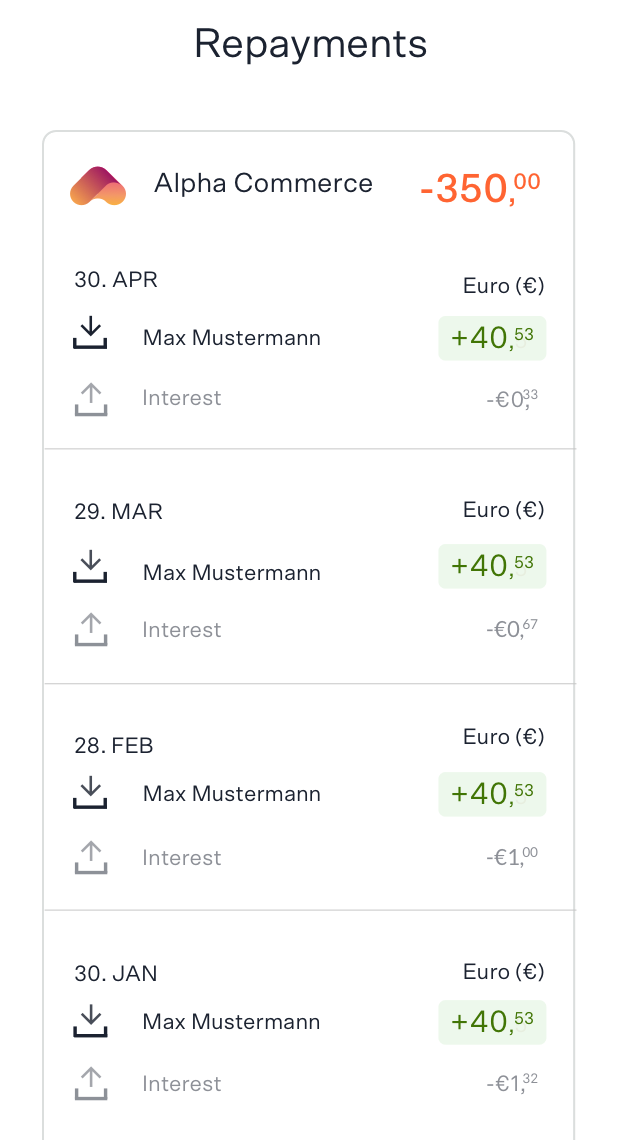Click the +40,53 badge in the 29. MAR section
This screenshot has width=620, height=1140.
(x=492, y=566)
